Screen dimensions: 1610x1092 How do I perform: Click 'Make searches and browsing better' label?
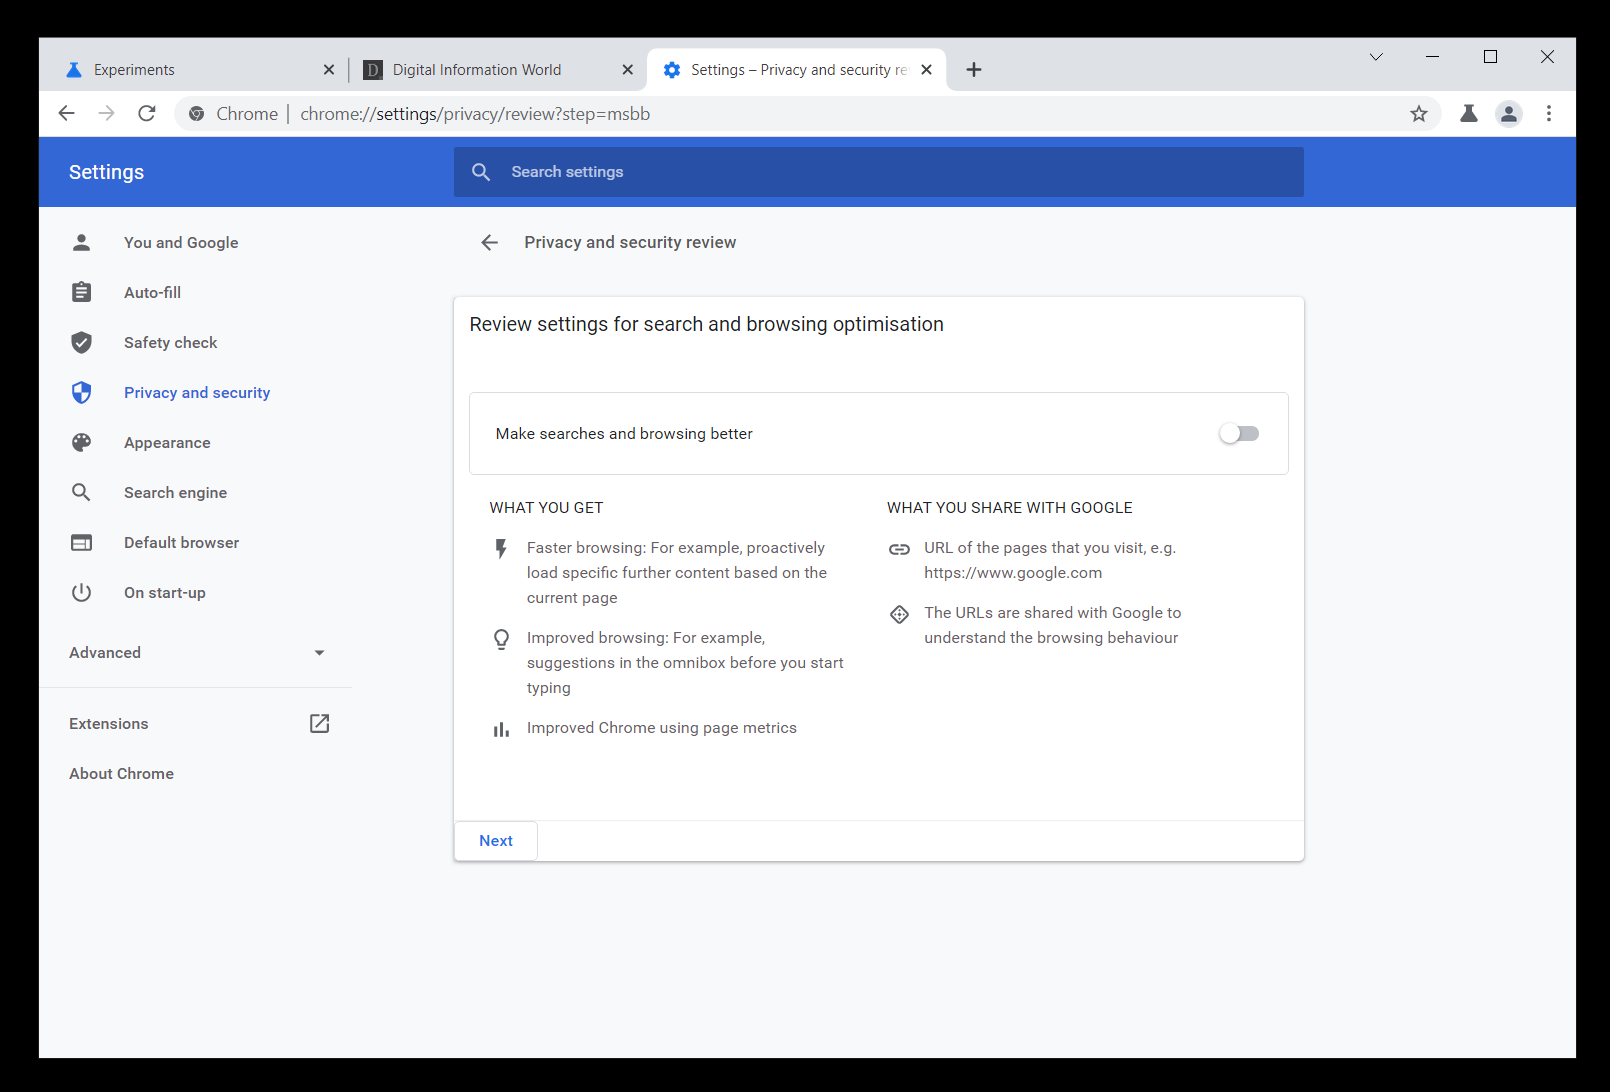point(624,433)
